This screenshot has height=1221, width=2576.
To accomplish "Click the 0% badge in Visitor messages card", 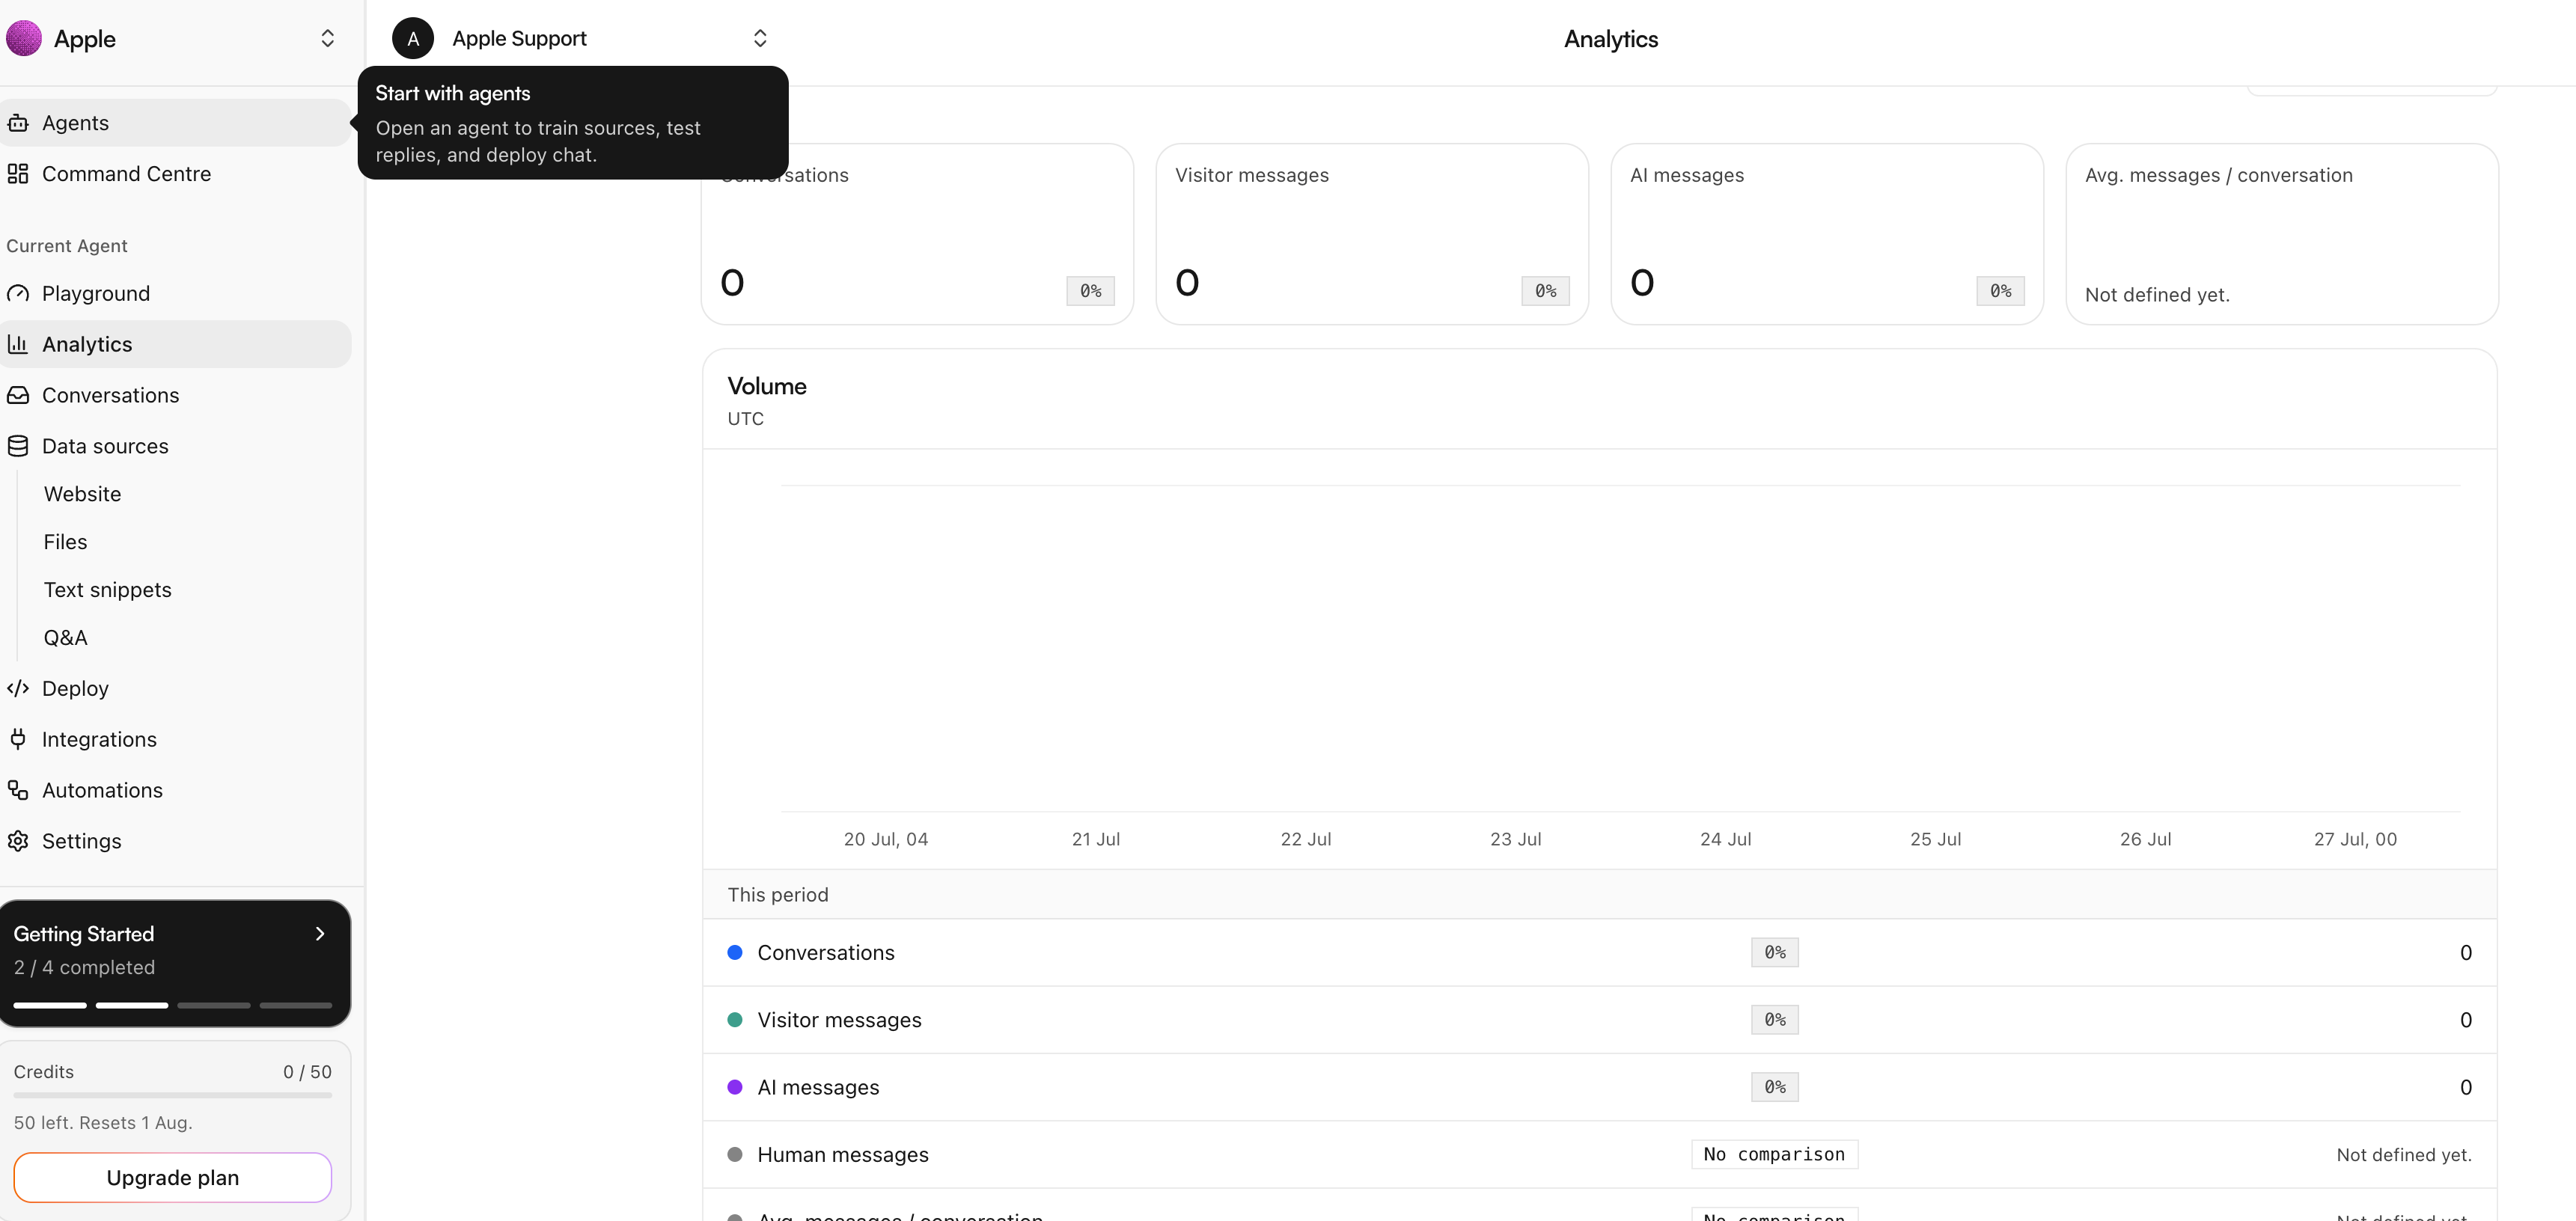I will [1545, 291].
